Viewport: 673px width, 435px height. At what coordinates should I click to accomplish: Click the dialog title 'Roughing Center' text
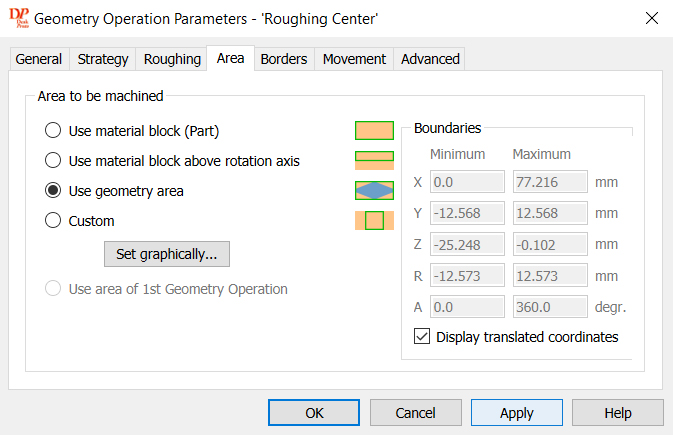tap(320, 19)
